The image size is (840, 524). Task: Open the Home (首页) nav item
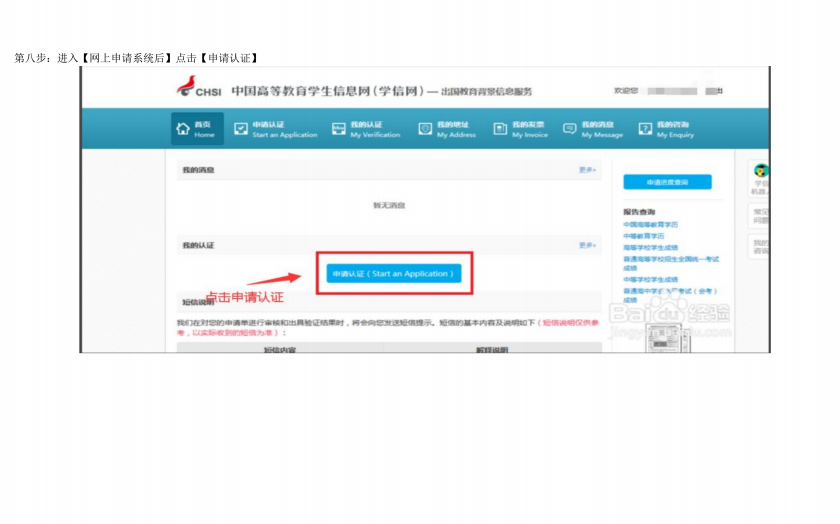(x=197, y=129)
